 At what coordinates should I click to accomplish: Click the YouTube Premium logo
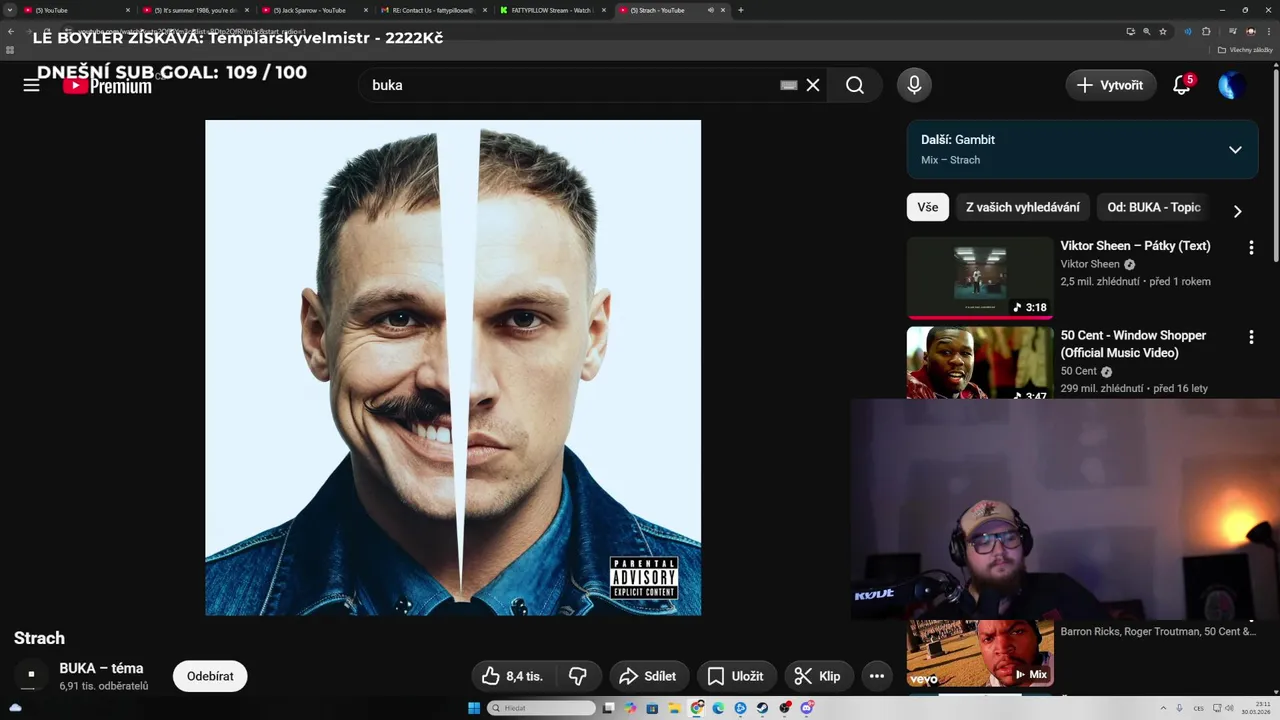[107, 86]
